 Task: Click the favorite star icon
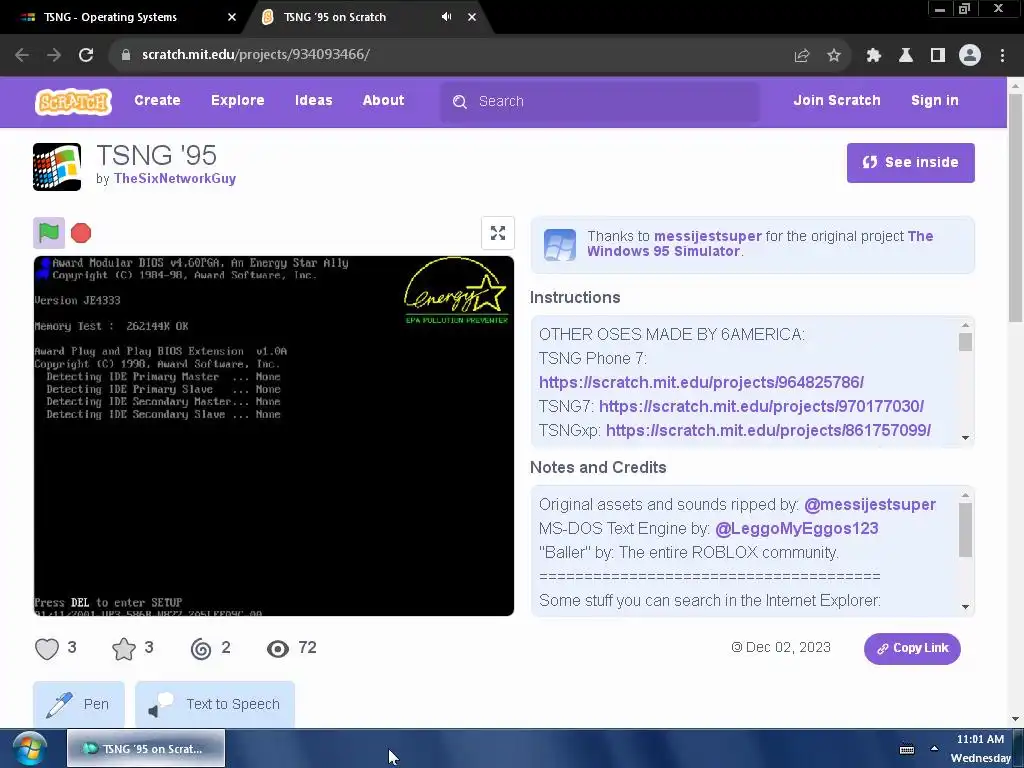124,648
